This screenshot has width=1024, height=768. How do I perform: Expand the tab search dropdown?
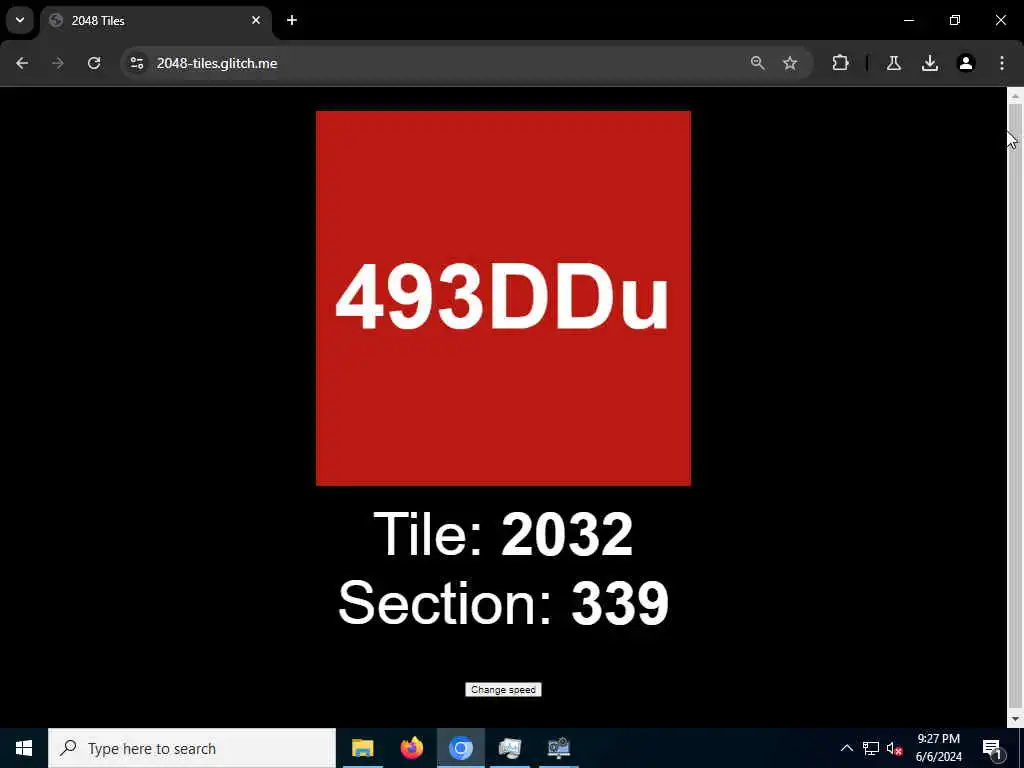tap(20, 20)
